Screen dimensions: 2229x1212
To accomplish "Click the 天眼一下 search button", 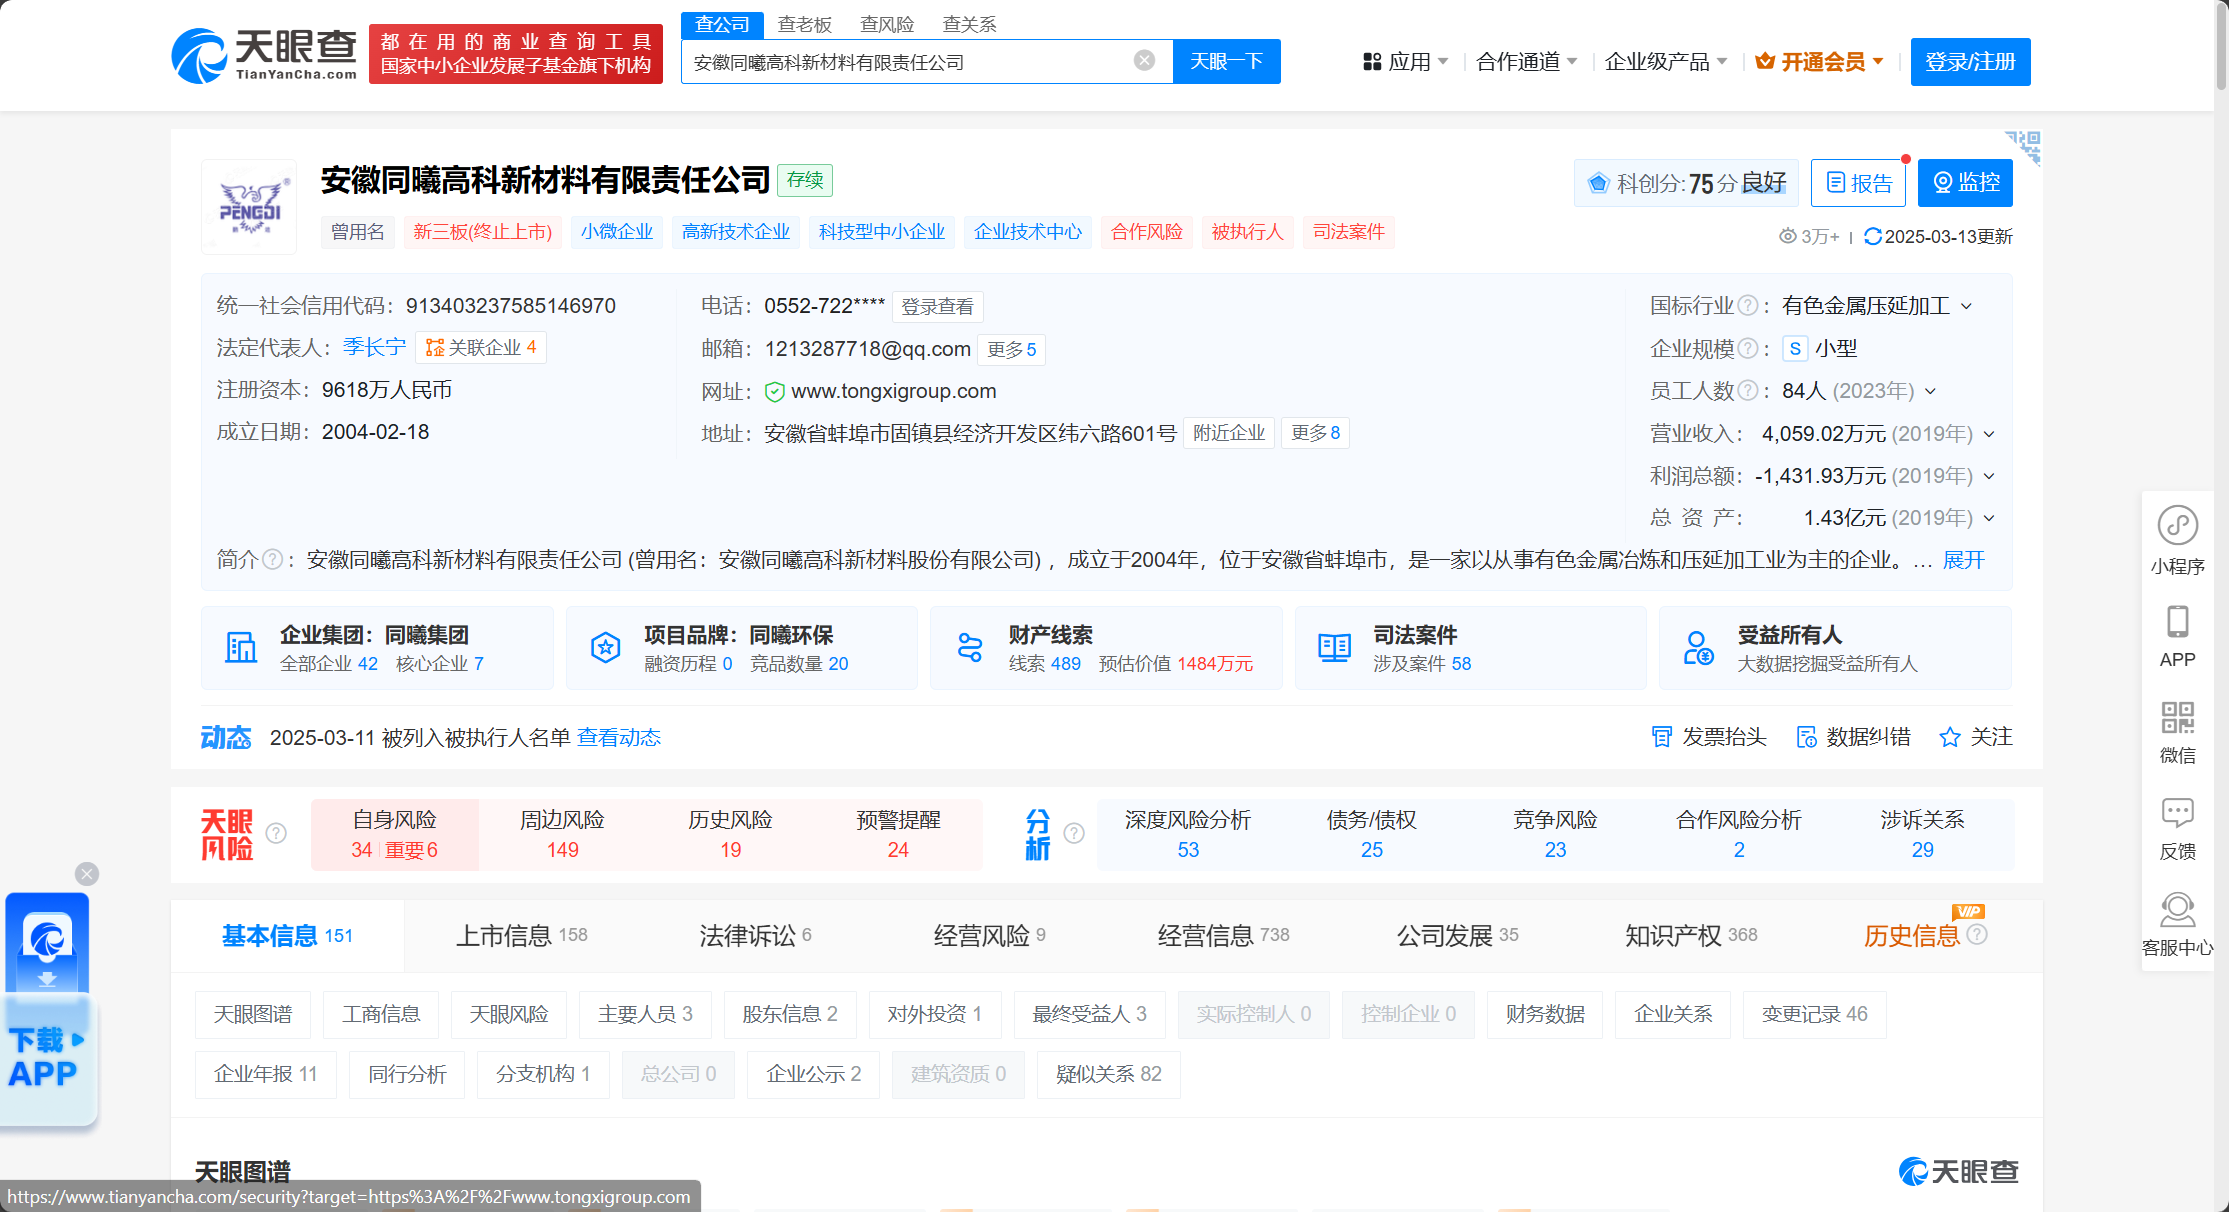I will click(x=1226, y=62).
